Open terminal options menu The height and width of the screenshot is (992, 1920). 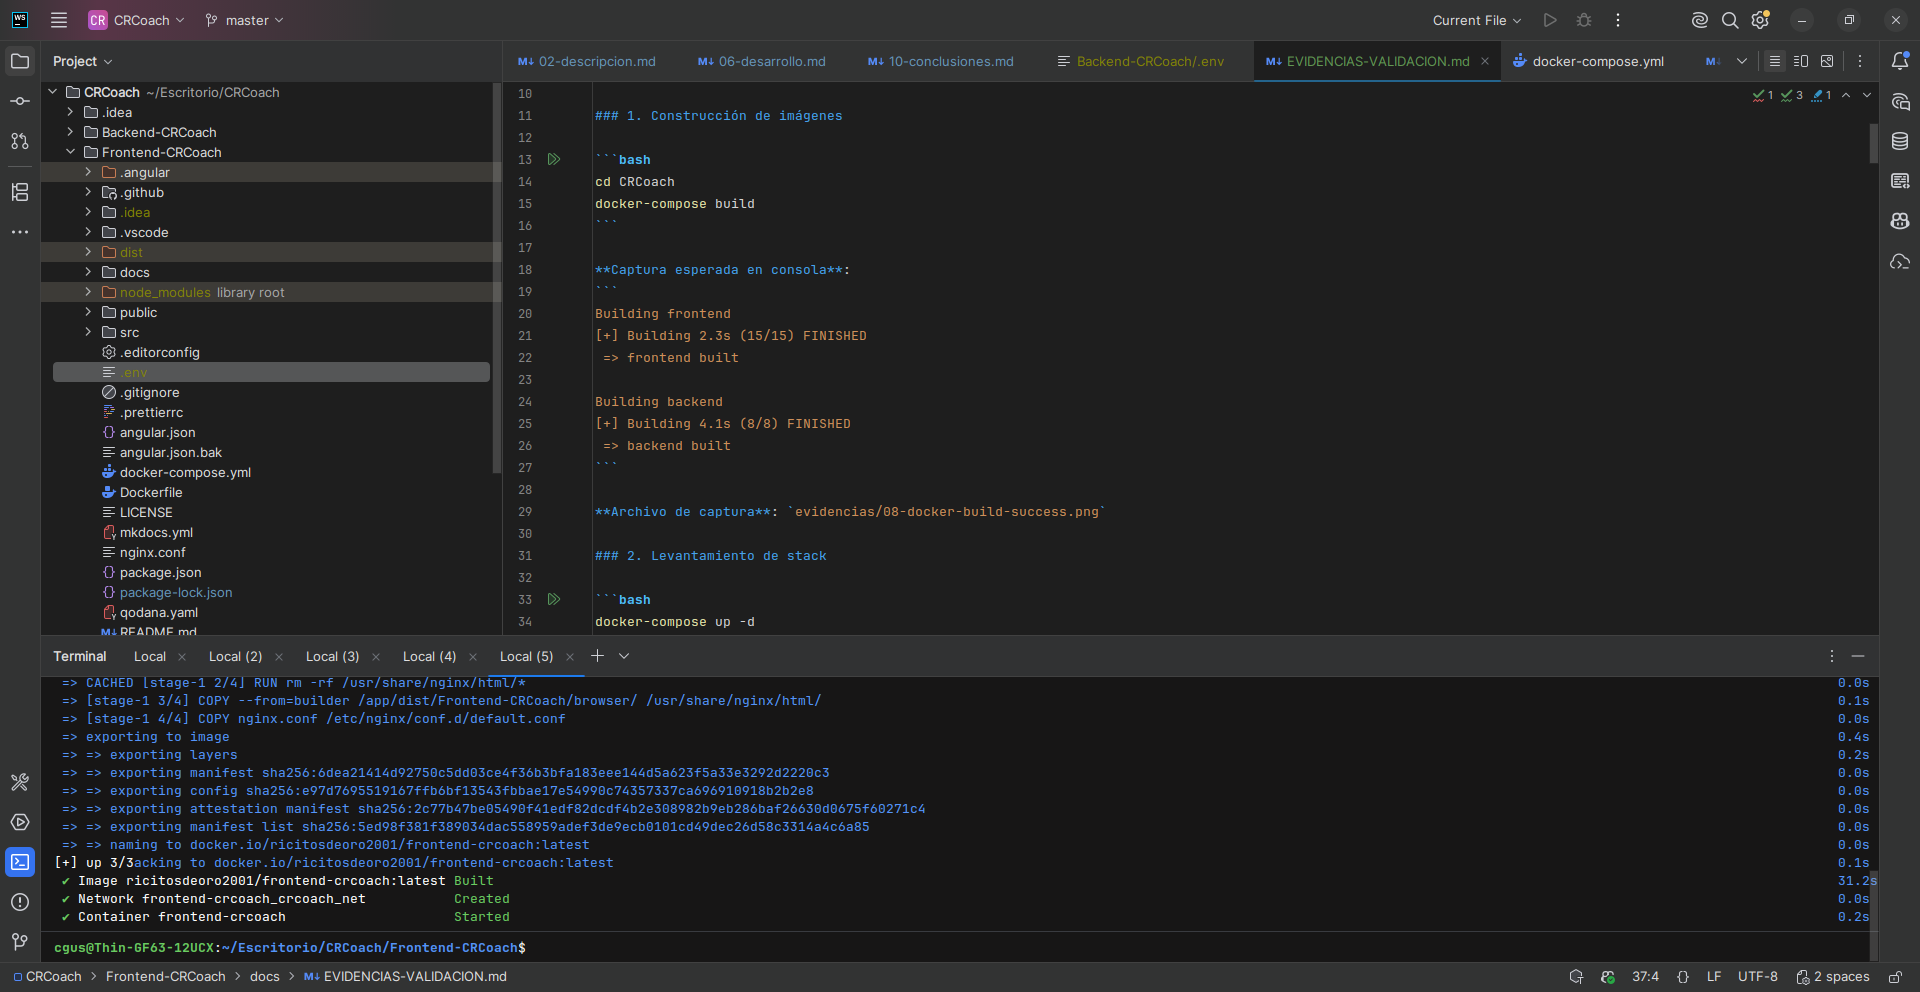1832,656
